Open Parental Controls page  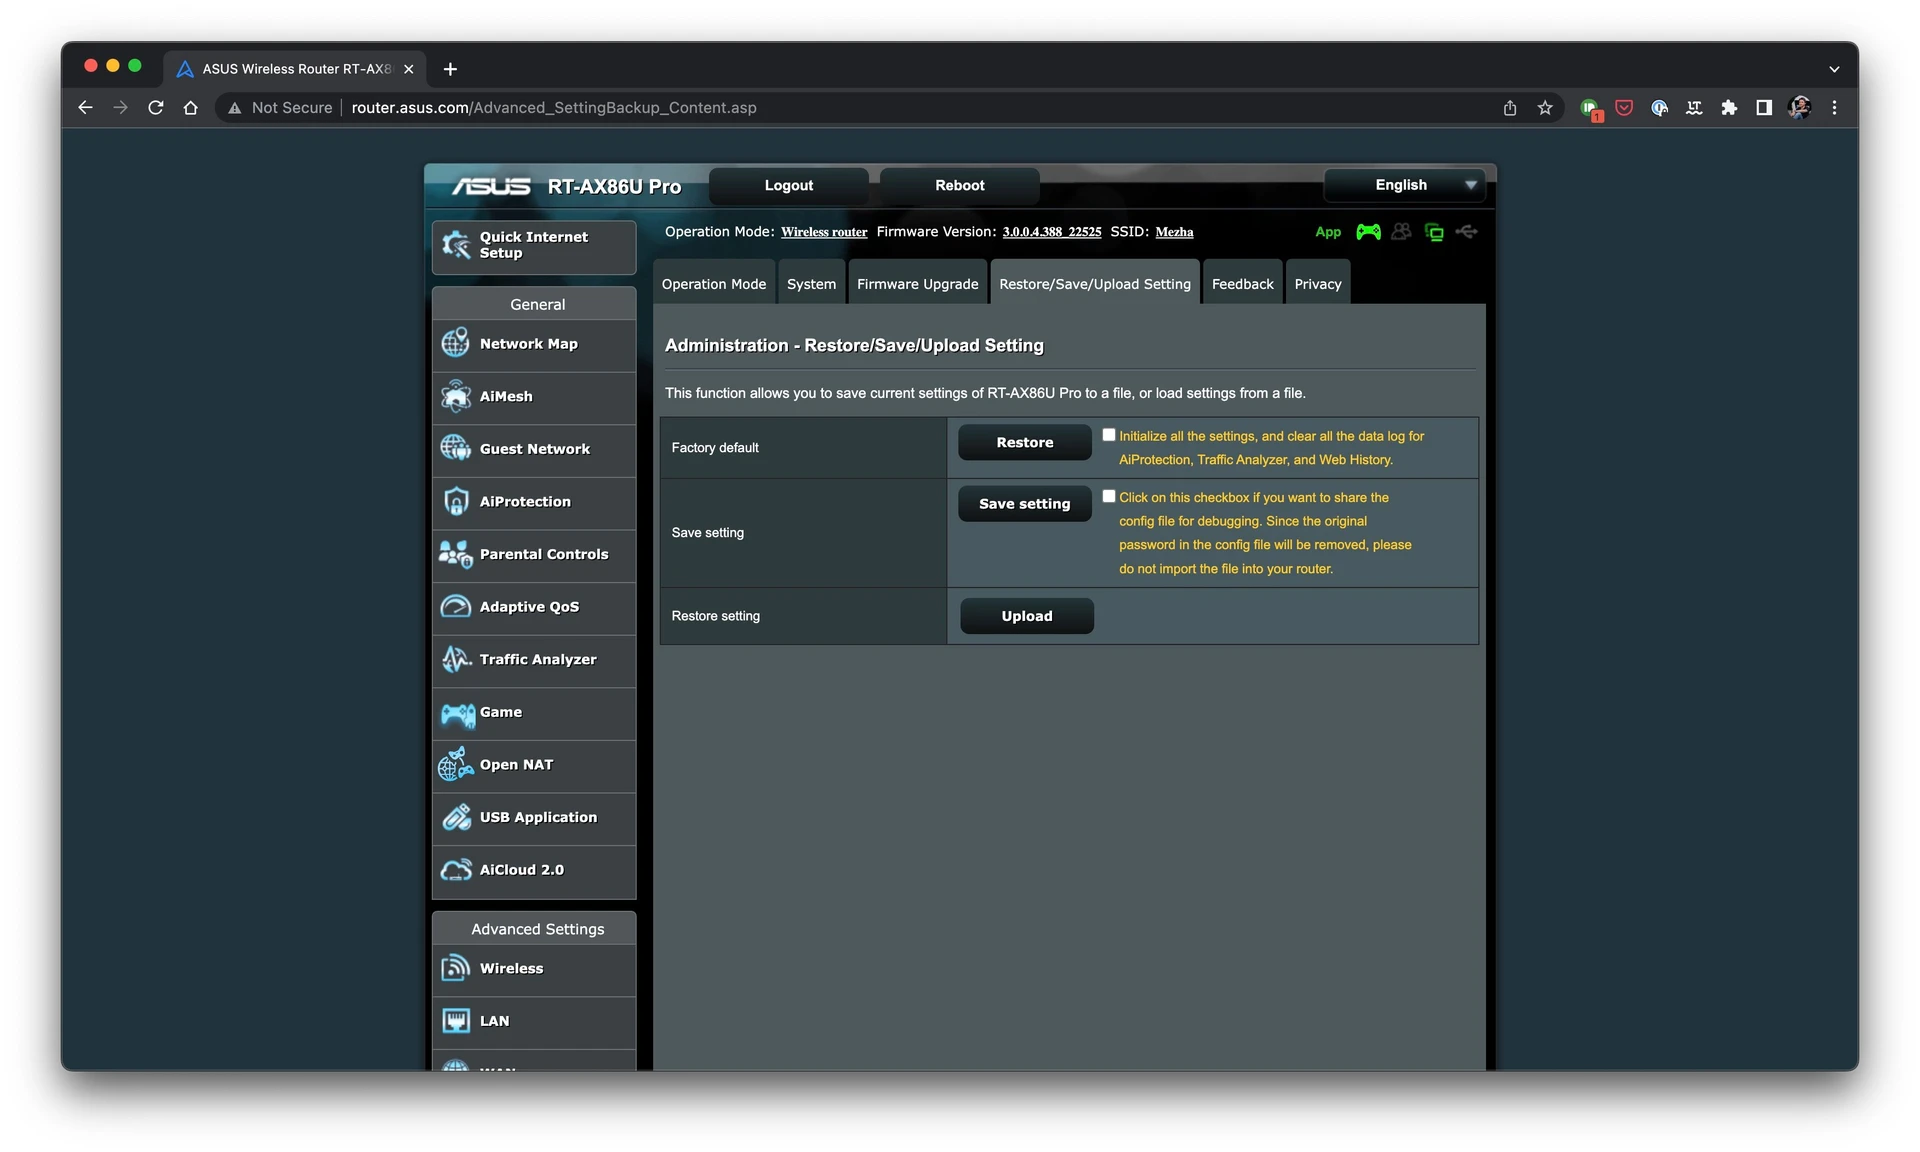pos(534,554)
